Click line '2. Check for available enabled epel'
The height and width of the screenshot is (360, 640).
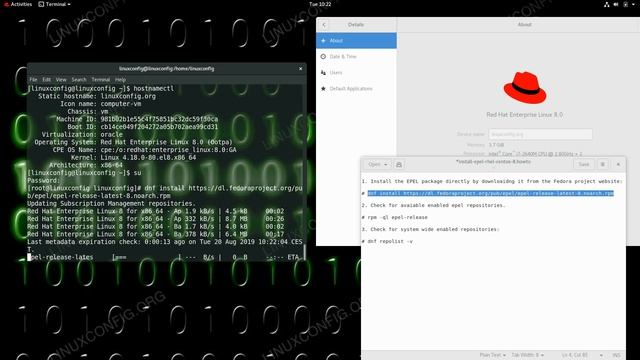coord(433,205)
